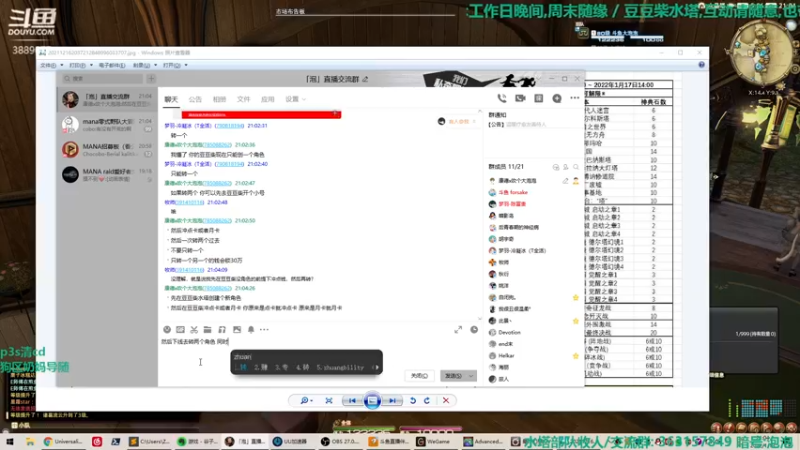Open the photo viewer help icon

702,65
